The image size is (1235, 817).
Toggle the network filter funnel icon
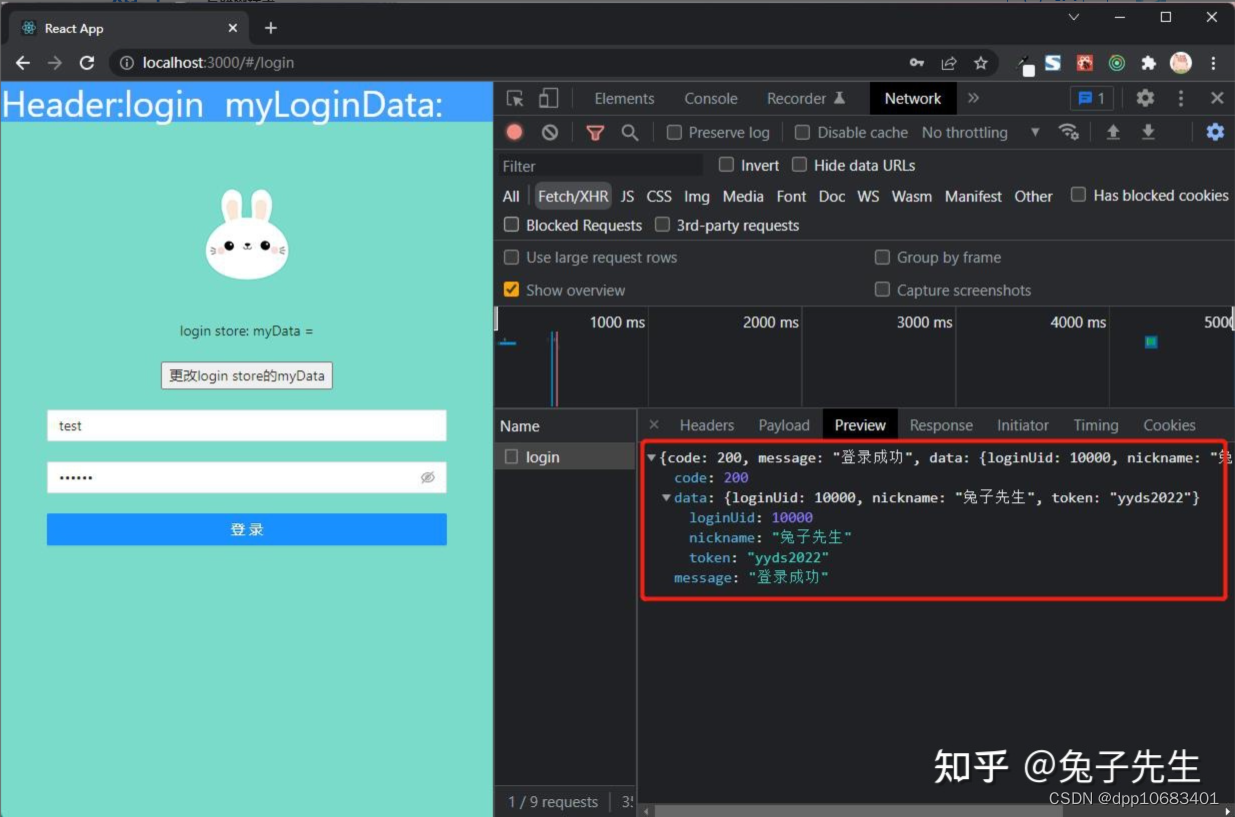[595, 132]
